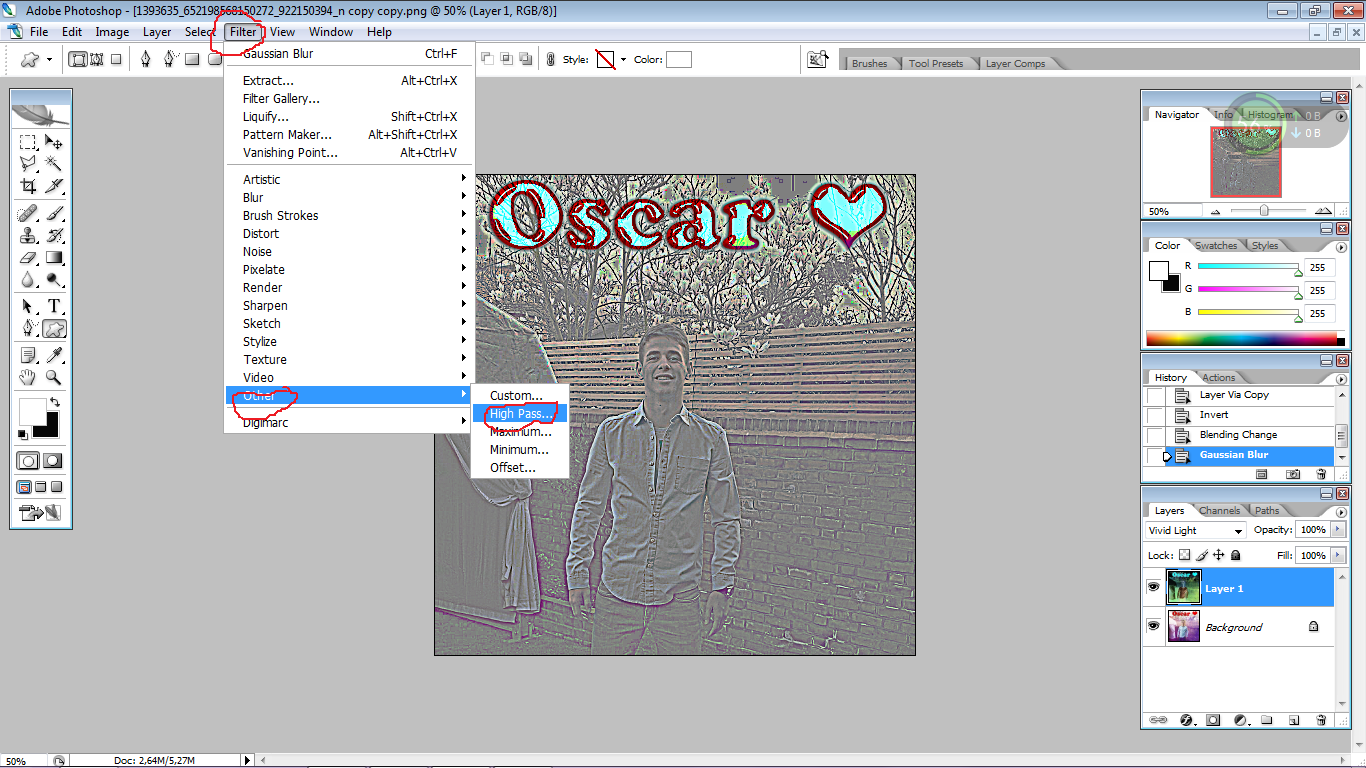
Task: Open Filter Gallery from Filter menu
Action: tap(350, 99)
